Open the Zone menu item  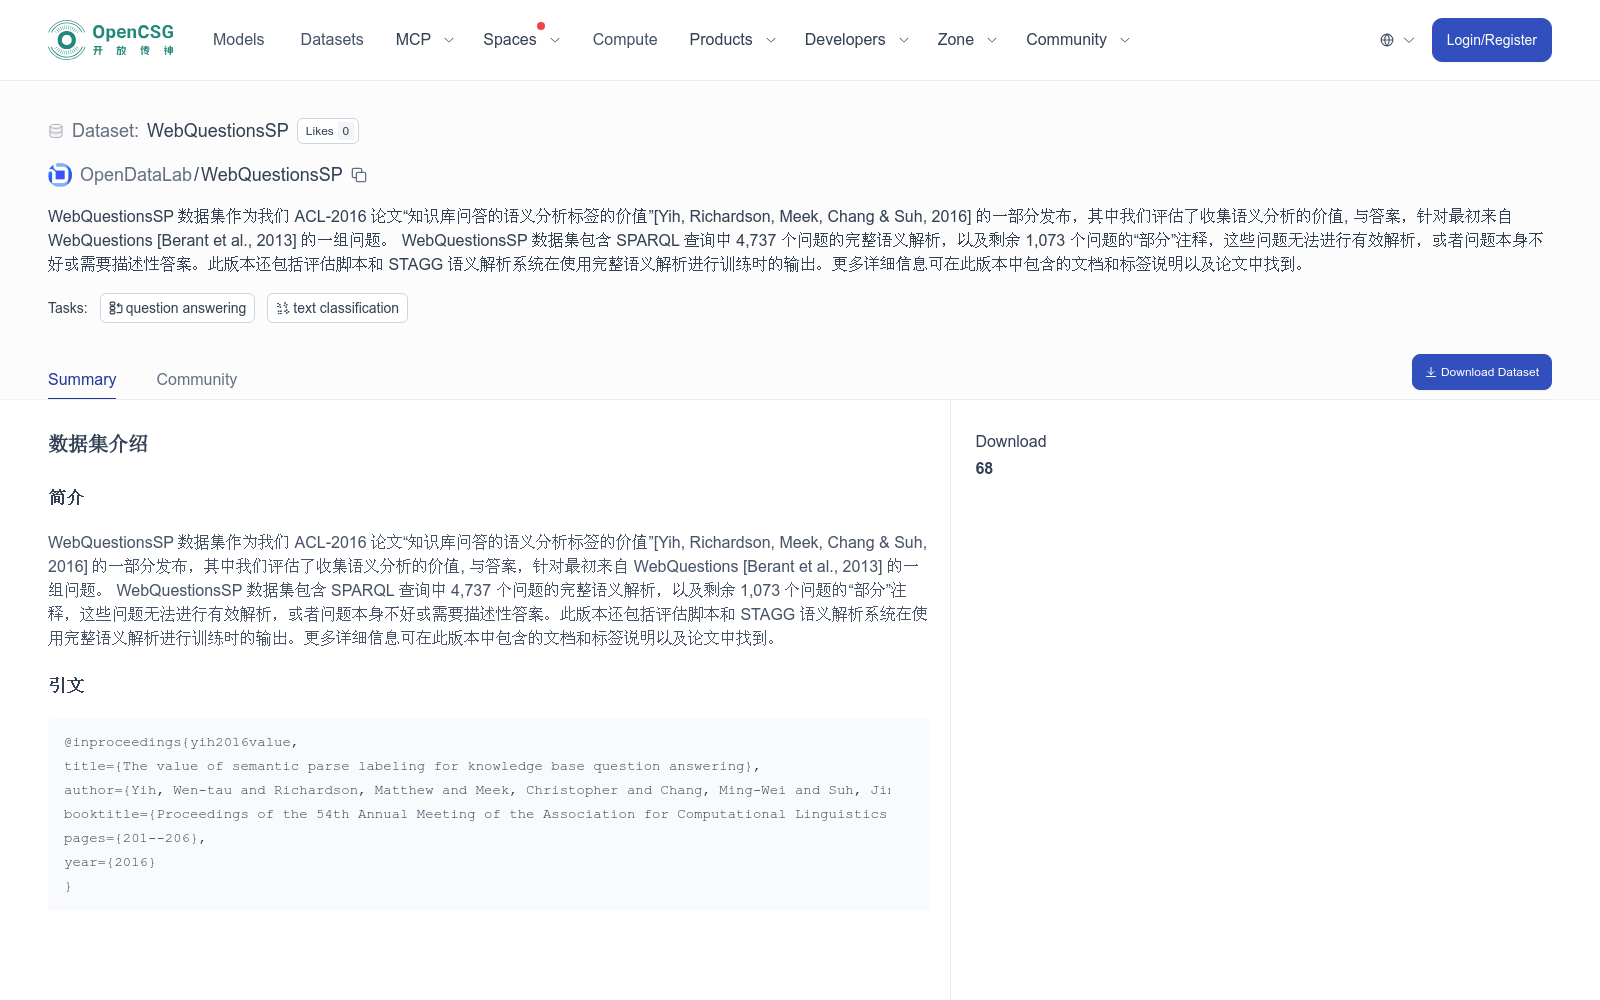(x=956, y=40)
